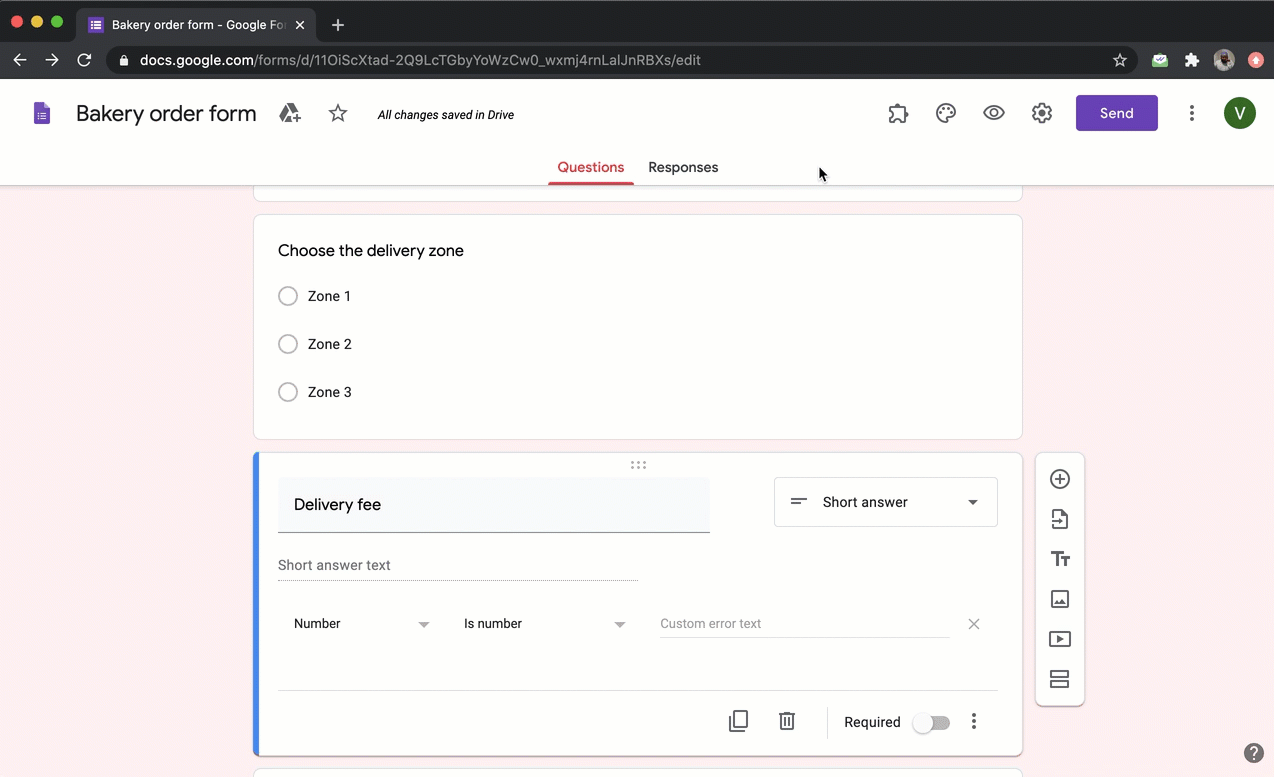Switch to the Responses tab
Screen dimensions: 1274x777
(683, 167)
